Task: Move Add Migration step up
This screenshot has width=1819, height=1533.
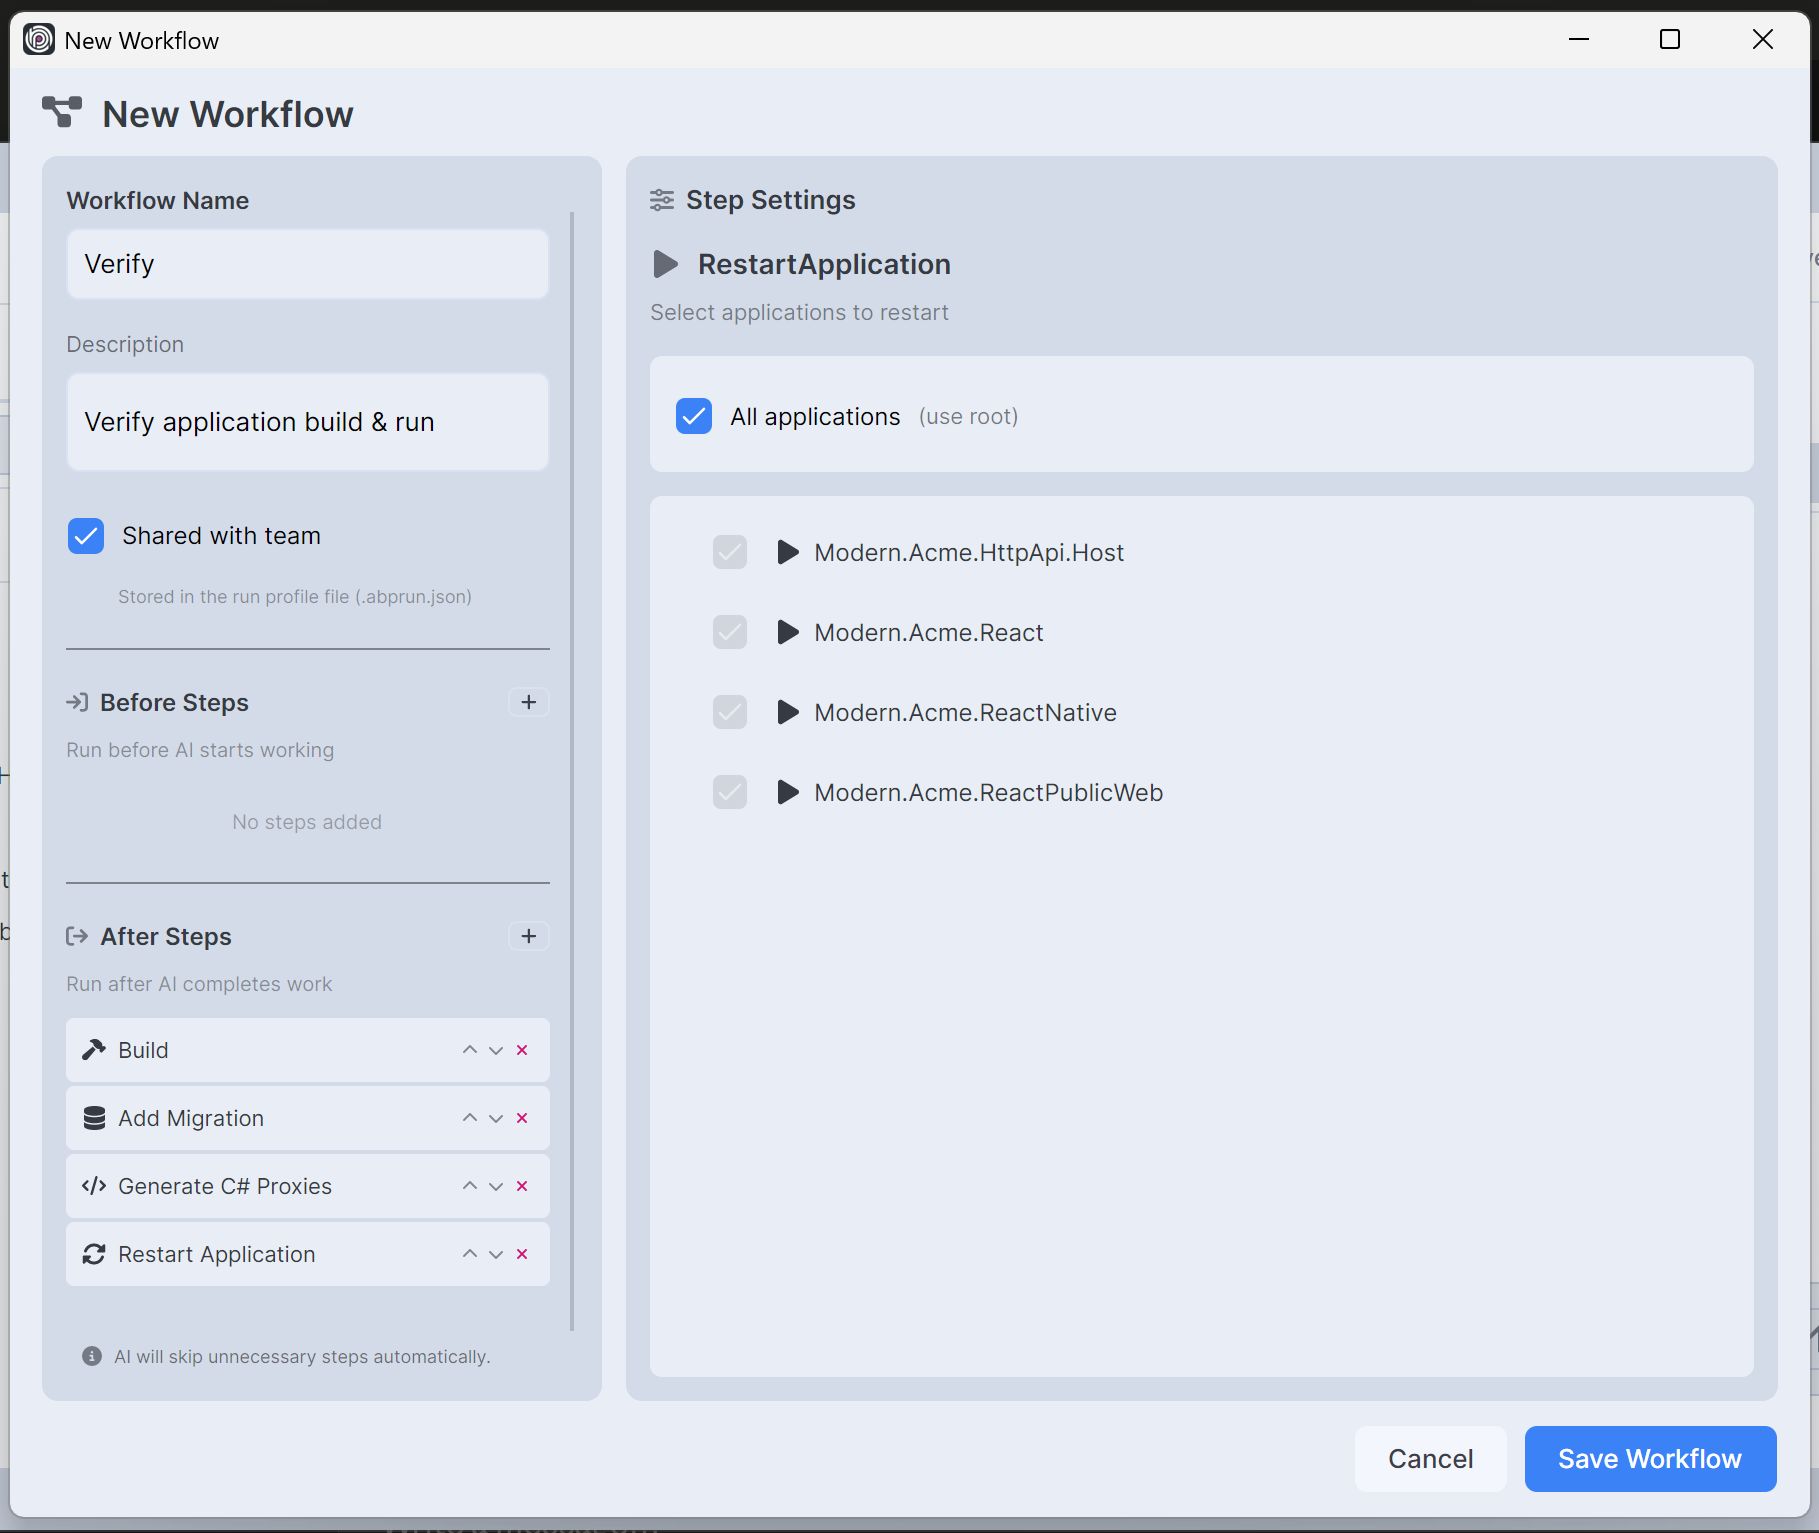Action: tap(470, 1118)
